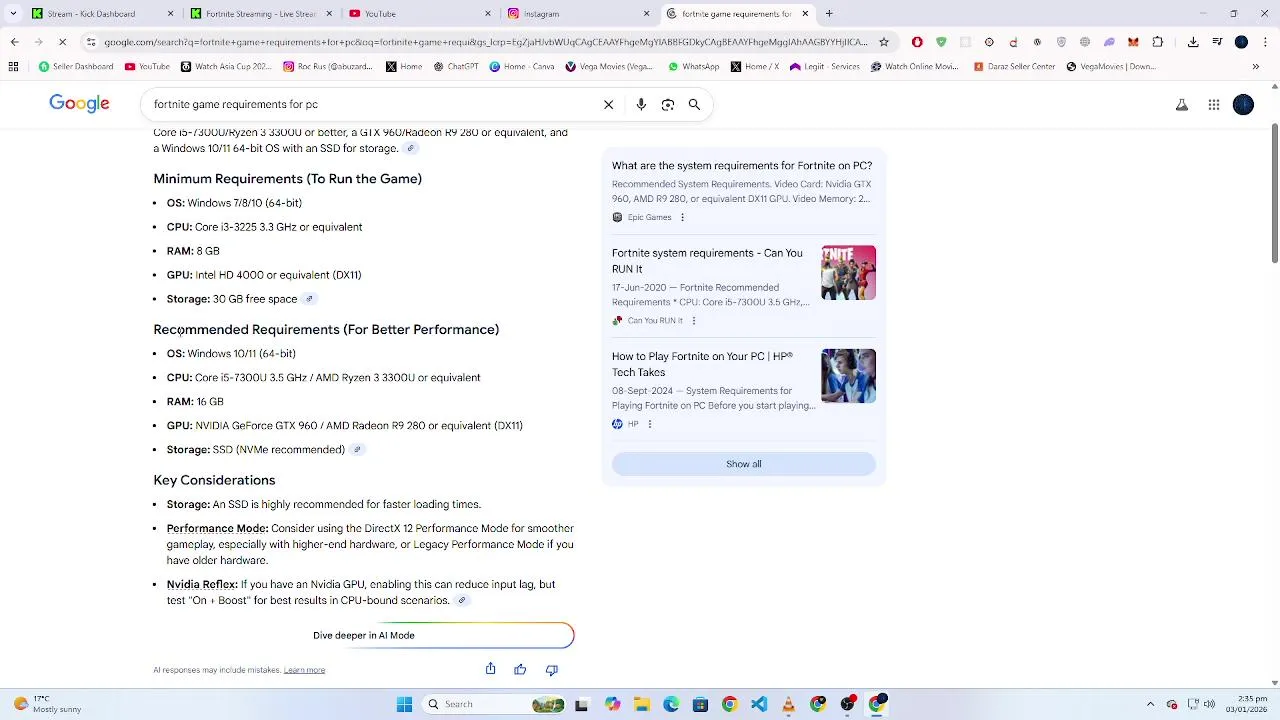Open Home - Canva bookmark
Screen dimensions: 1280x720
click(522, 66)
